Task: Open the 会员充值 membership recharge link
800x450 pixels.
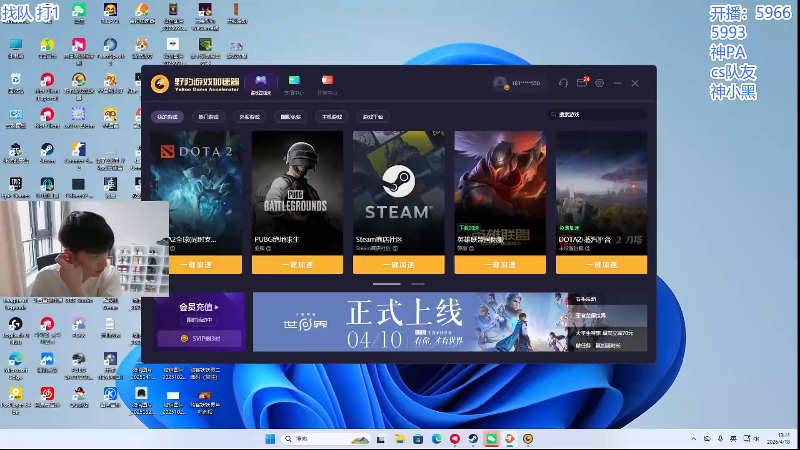Action: pyautogui.click(x=199, y=307)
